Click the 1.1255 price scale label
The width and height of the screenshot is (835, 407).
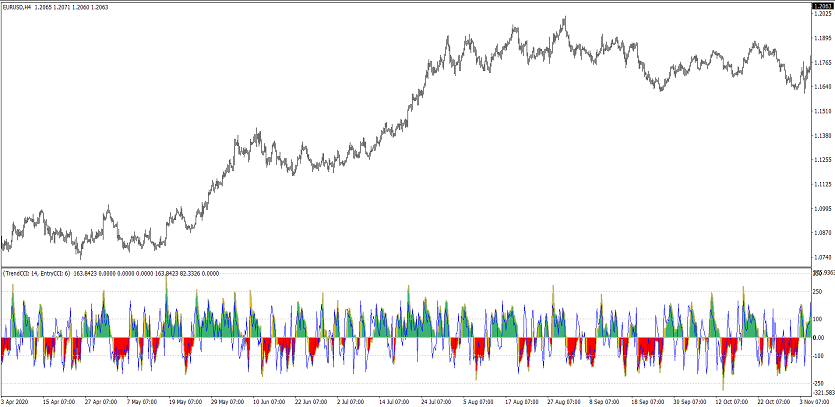click(822, 160)
